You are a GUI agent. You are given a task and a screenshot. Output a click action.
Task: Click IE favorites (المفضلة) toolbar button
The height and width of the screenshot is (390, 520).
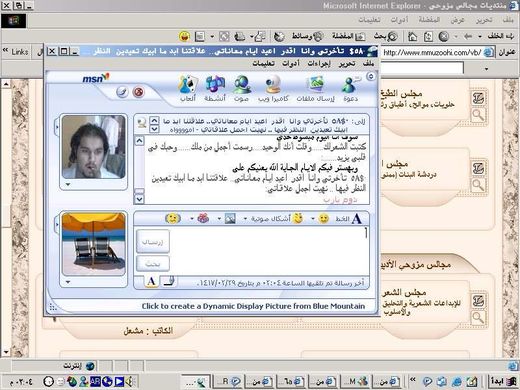(349, 36)
